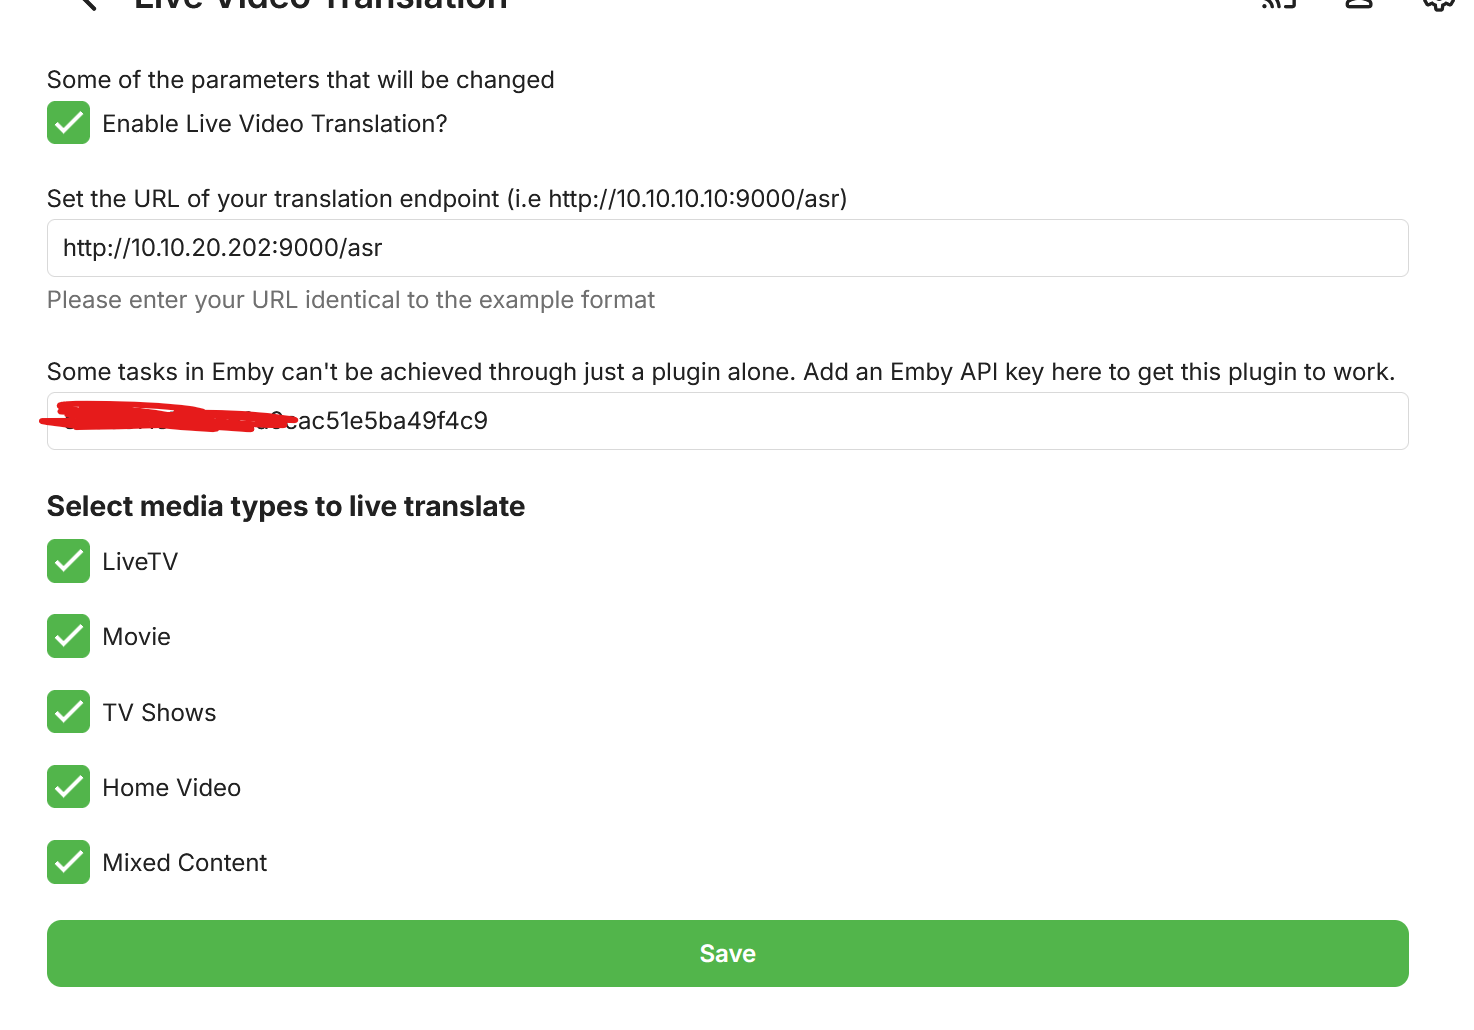Click the translation endpoint URL label
The image size is (1474, 1030).
point(447,199)
